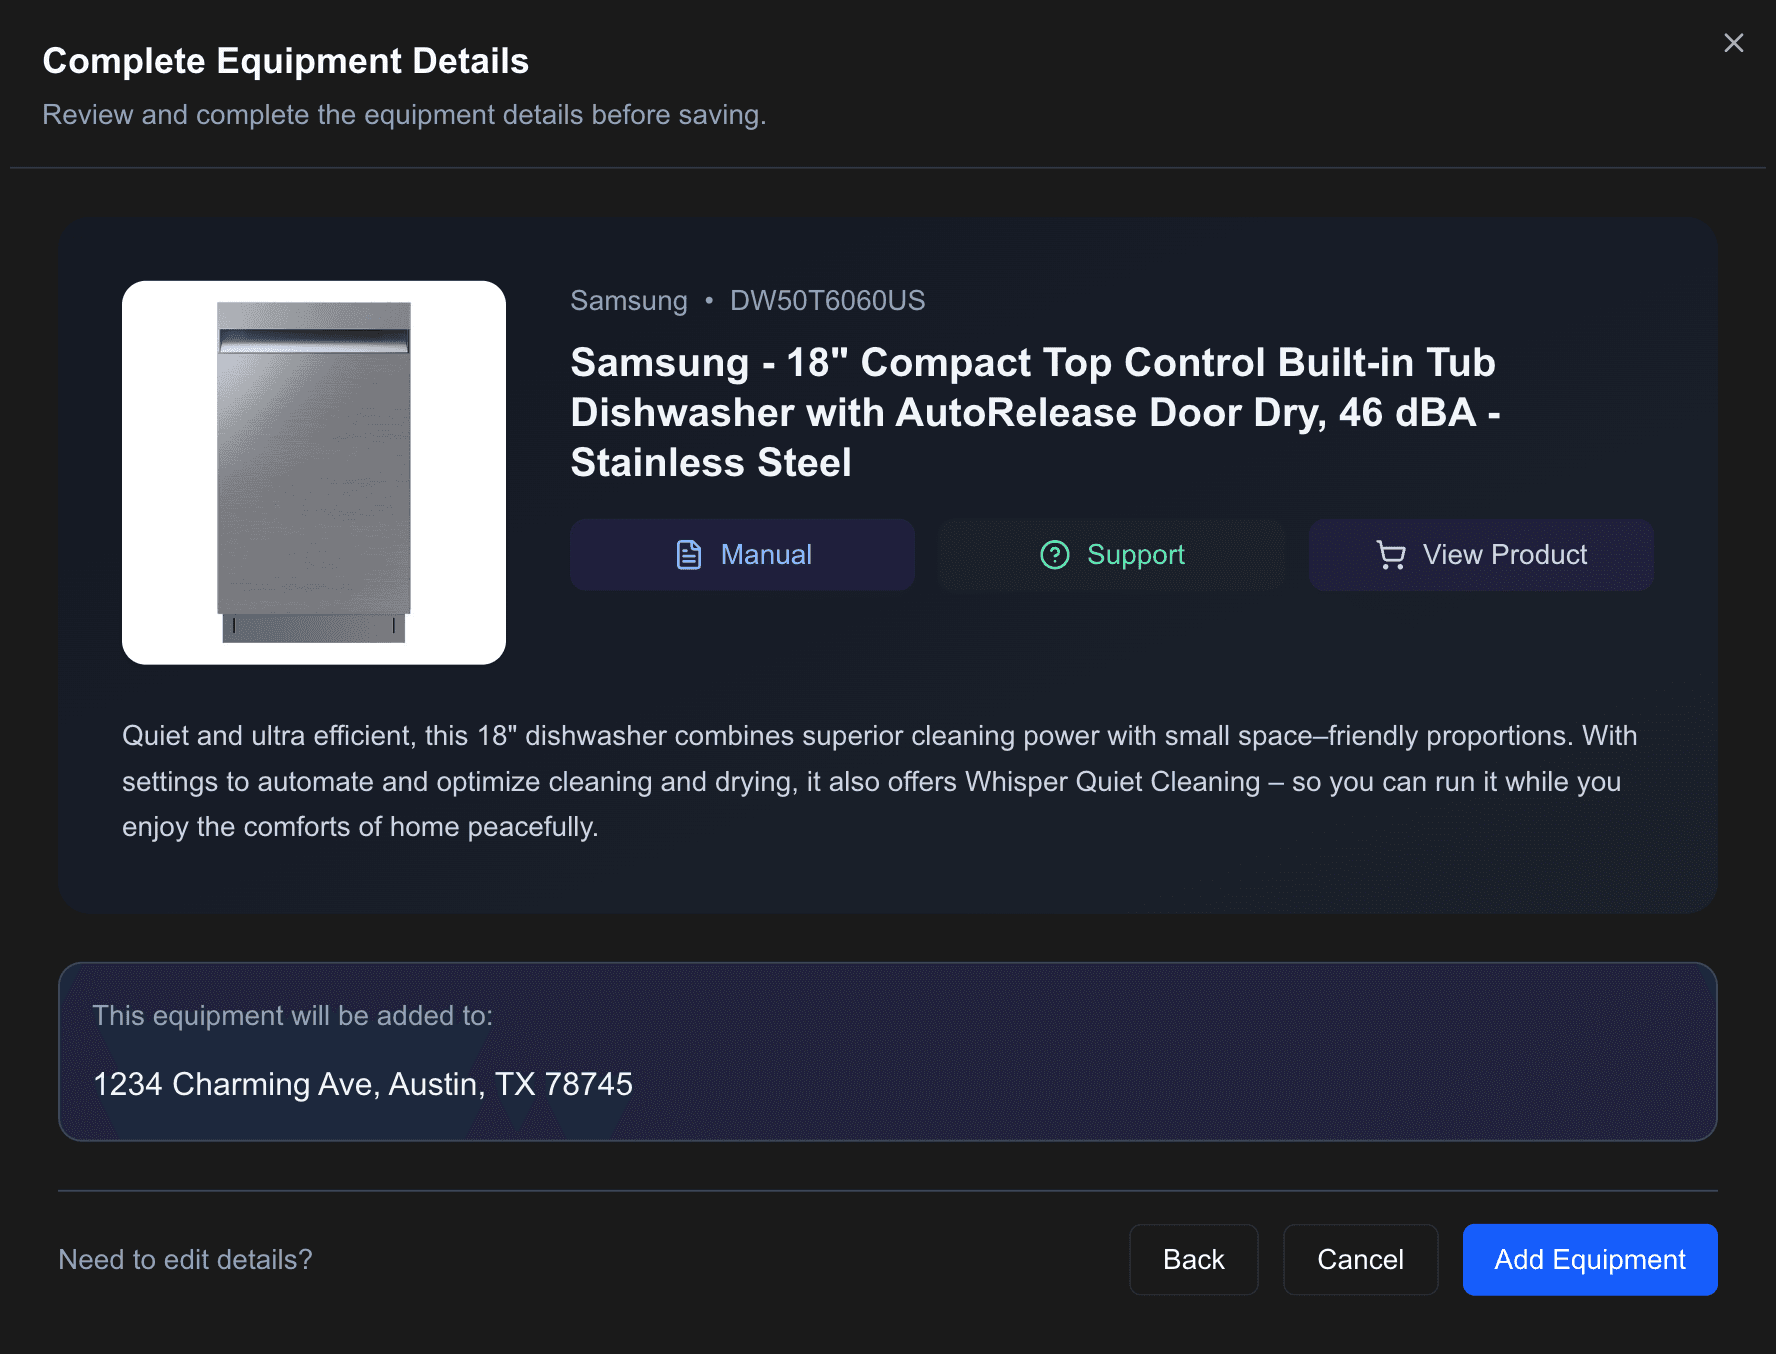Screen dimensions: 1776x1354
Task: Click the shopping cart icon in View Product
Action: (1392, 555)
